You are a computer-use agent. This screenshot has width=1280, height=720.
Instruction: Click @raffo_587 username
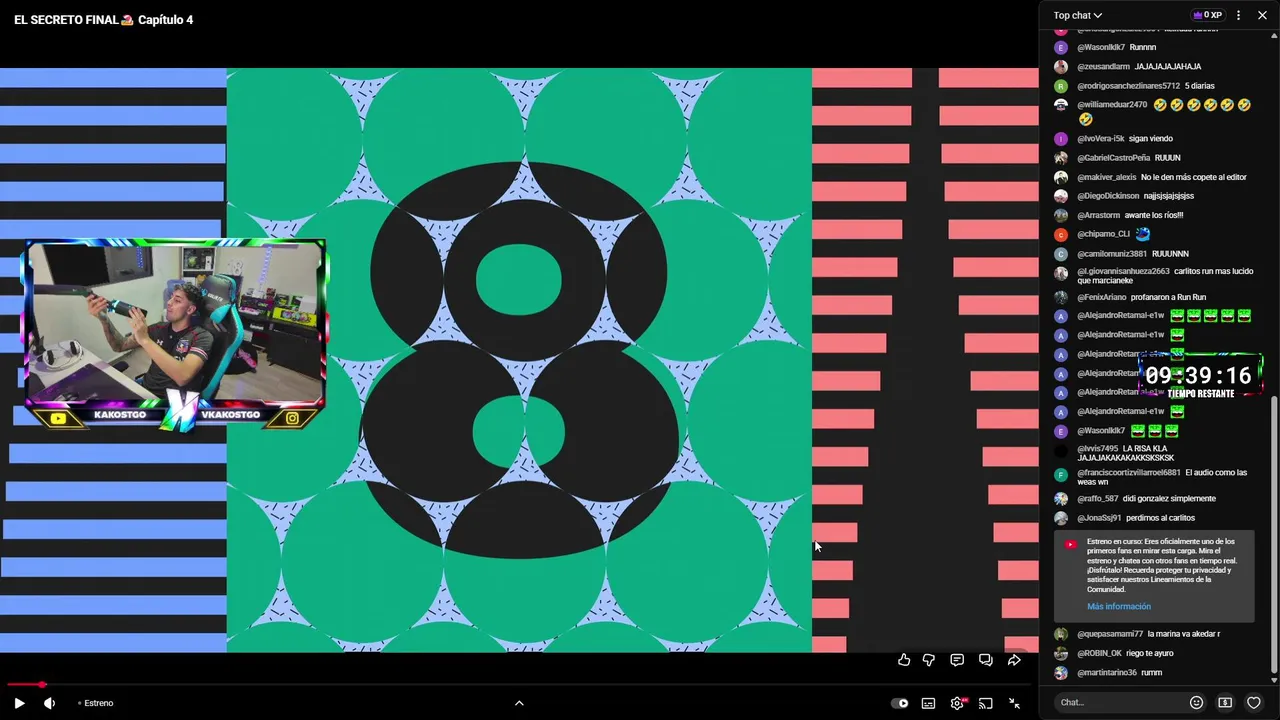click(x=1097, y=499)
